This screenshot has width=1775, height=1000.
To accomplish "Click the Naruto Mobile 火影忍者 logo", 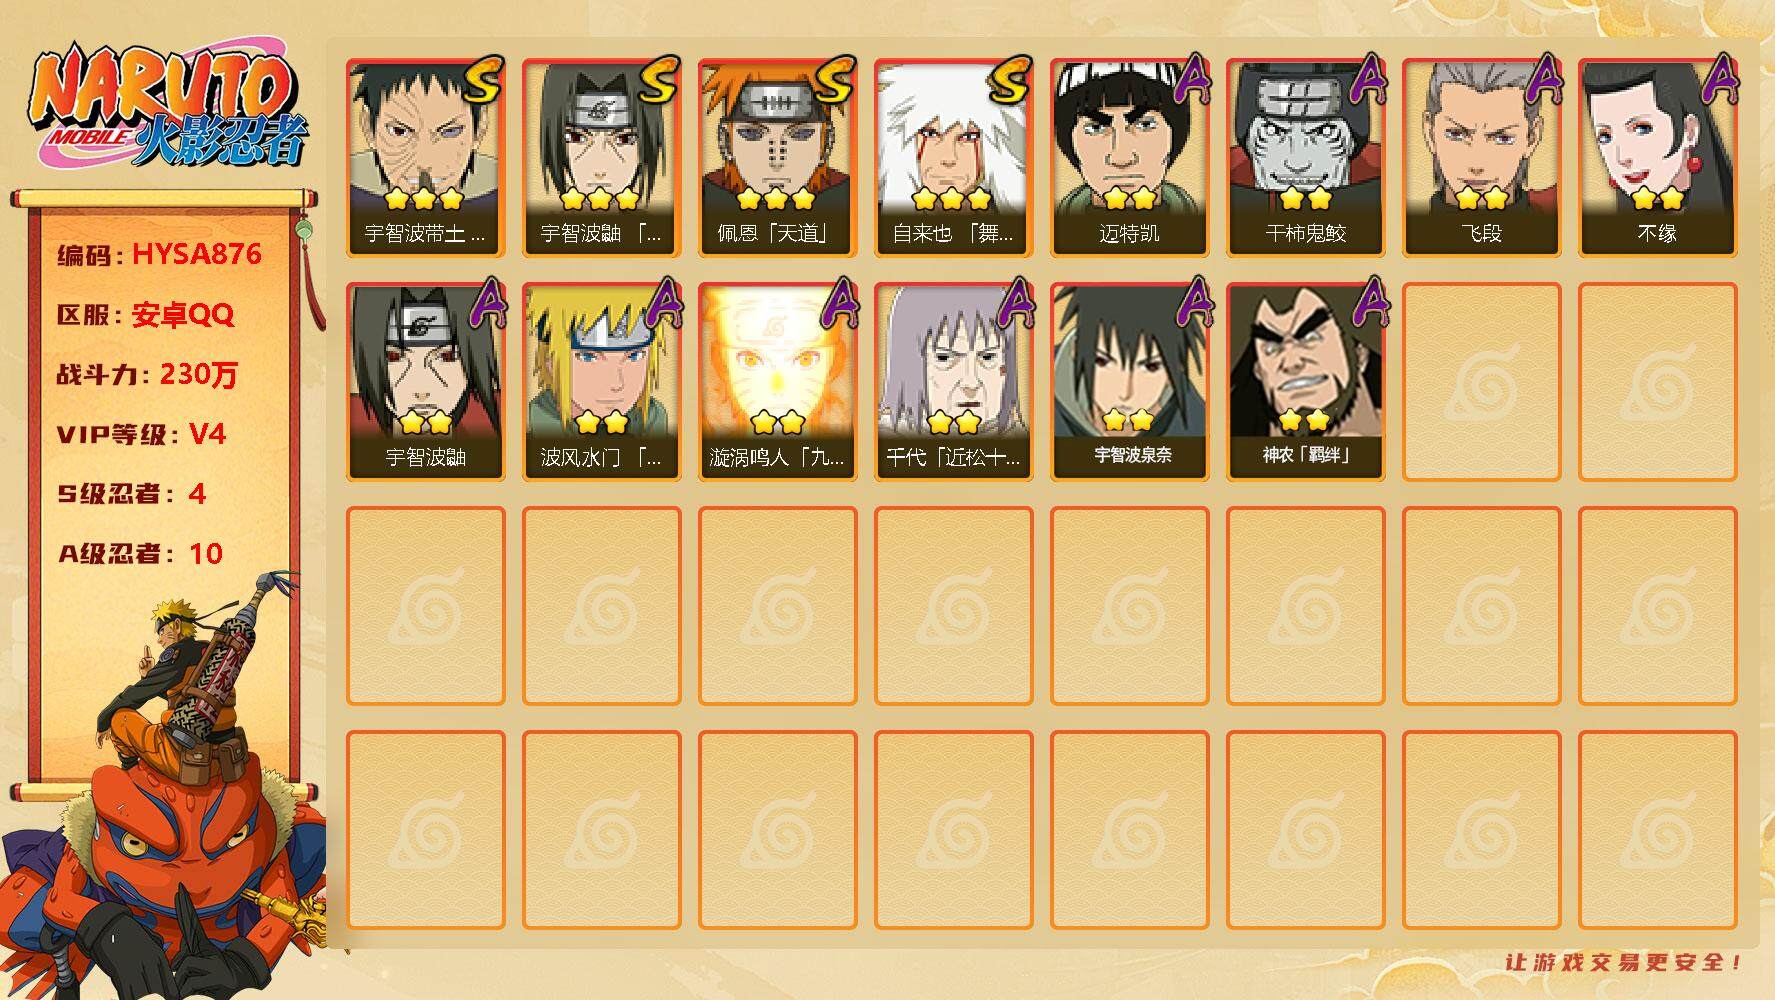I will pyautogui.click(x=168, y=107).
